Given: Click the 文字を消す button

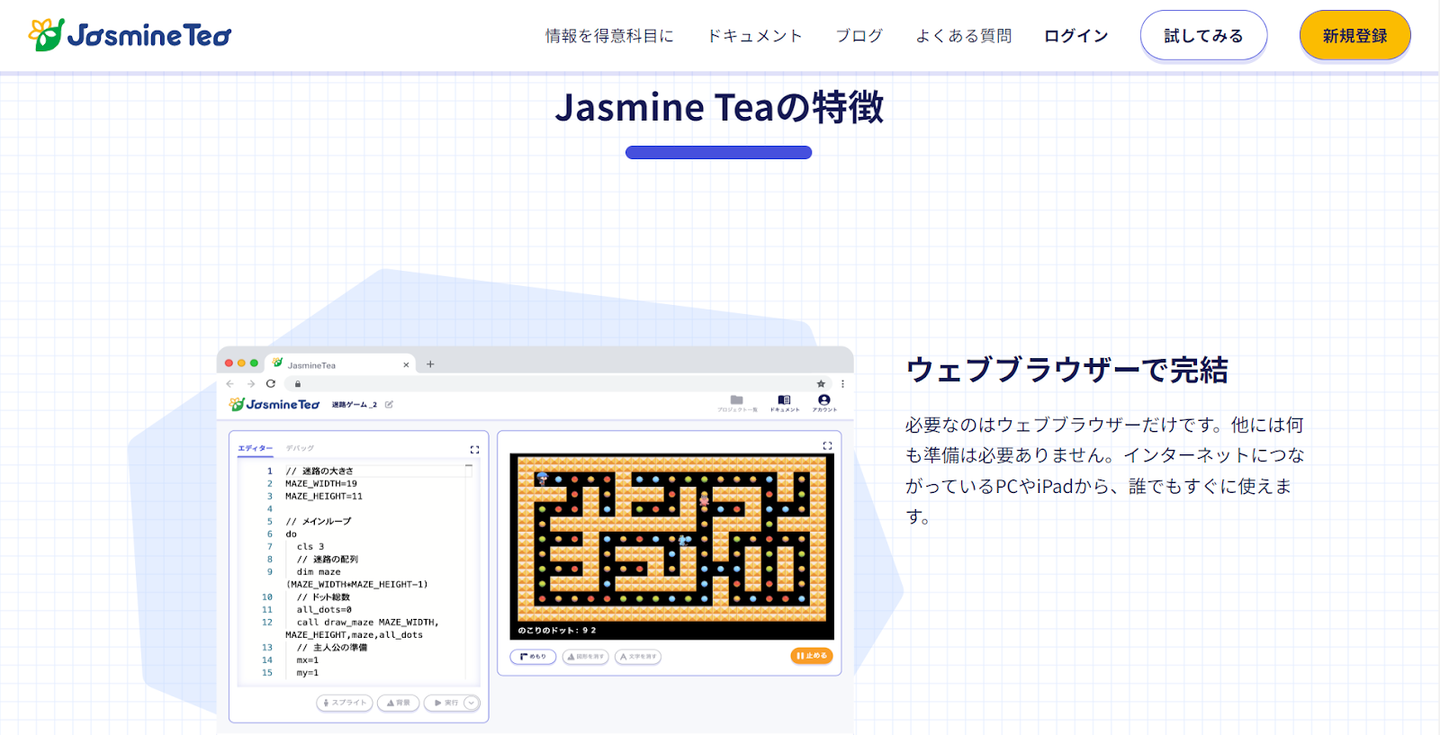Looking at the screenshot, I should pyautogui.click(x=638, y=656).
